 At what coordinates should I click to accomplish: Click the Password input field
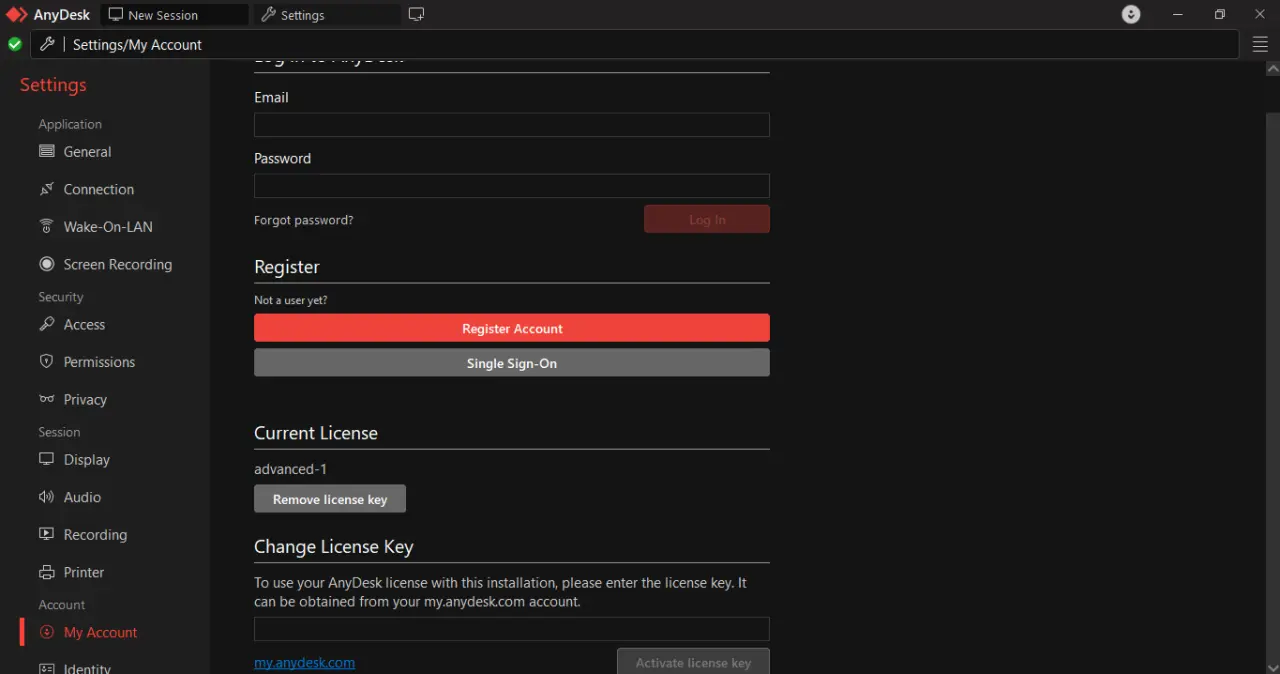(511, 185)
